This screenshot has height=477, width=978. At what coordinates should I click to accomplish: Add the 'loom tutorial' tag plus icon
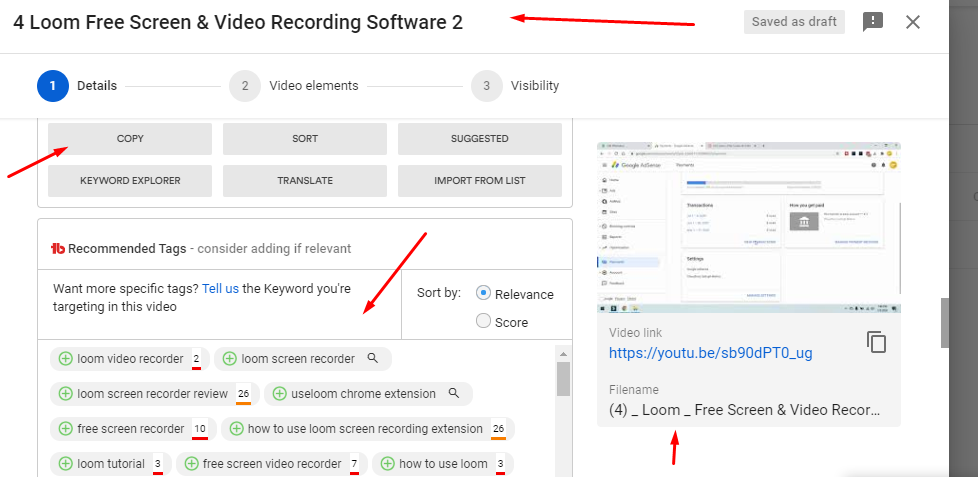coord(65,464)
